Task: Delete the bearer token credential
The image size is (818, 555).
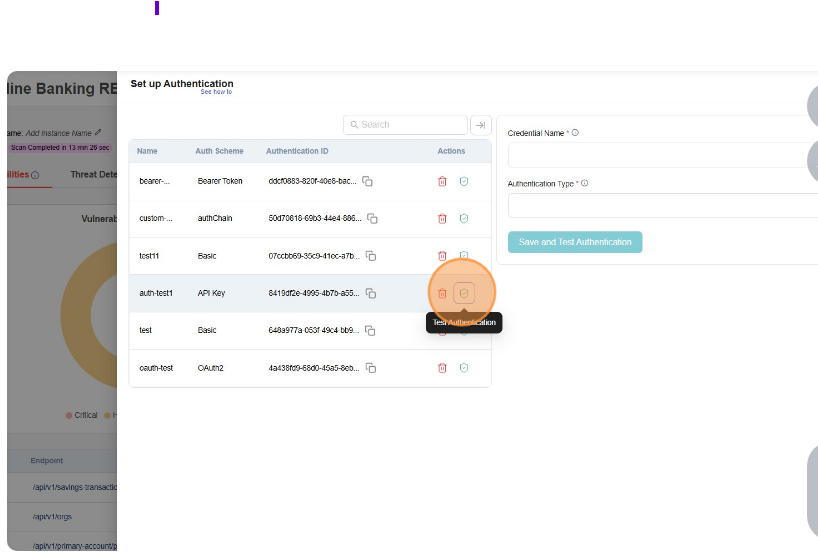Action: tap(442, 181)
